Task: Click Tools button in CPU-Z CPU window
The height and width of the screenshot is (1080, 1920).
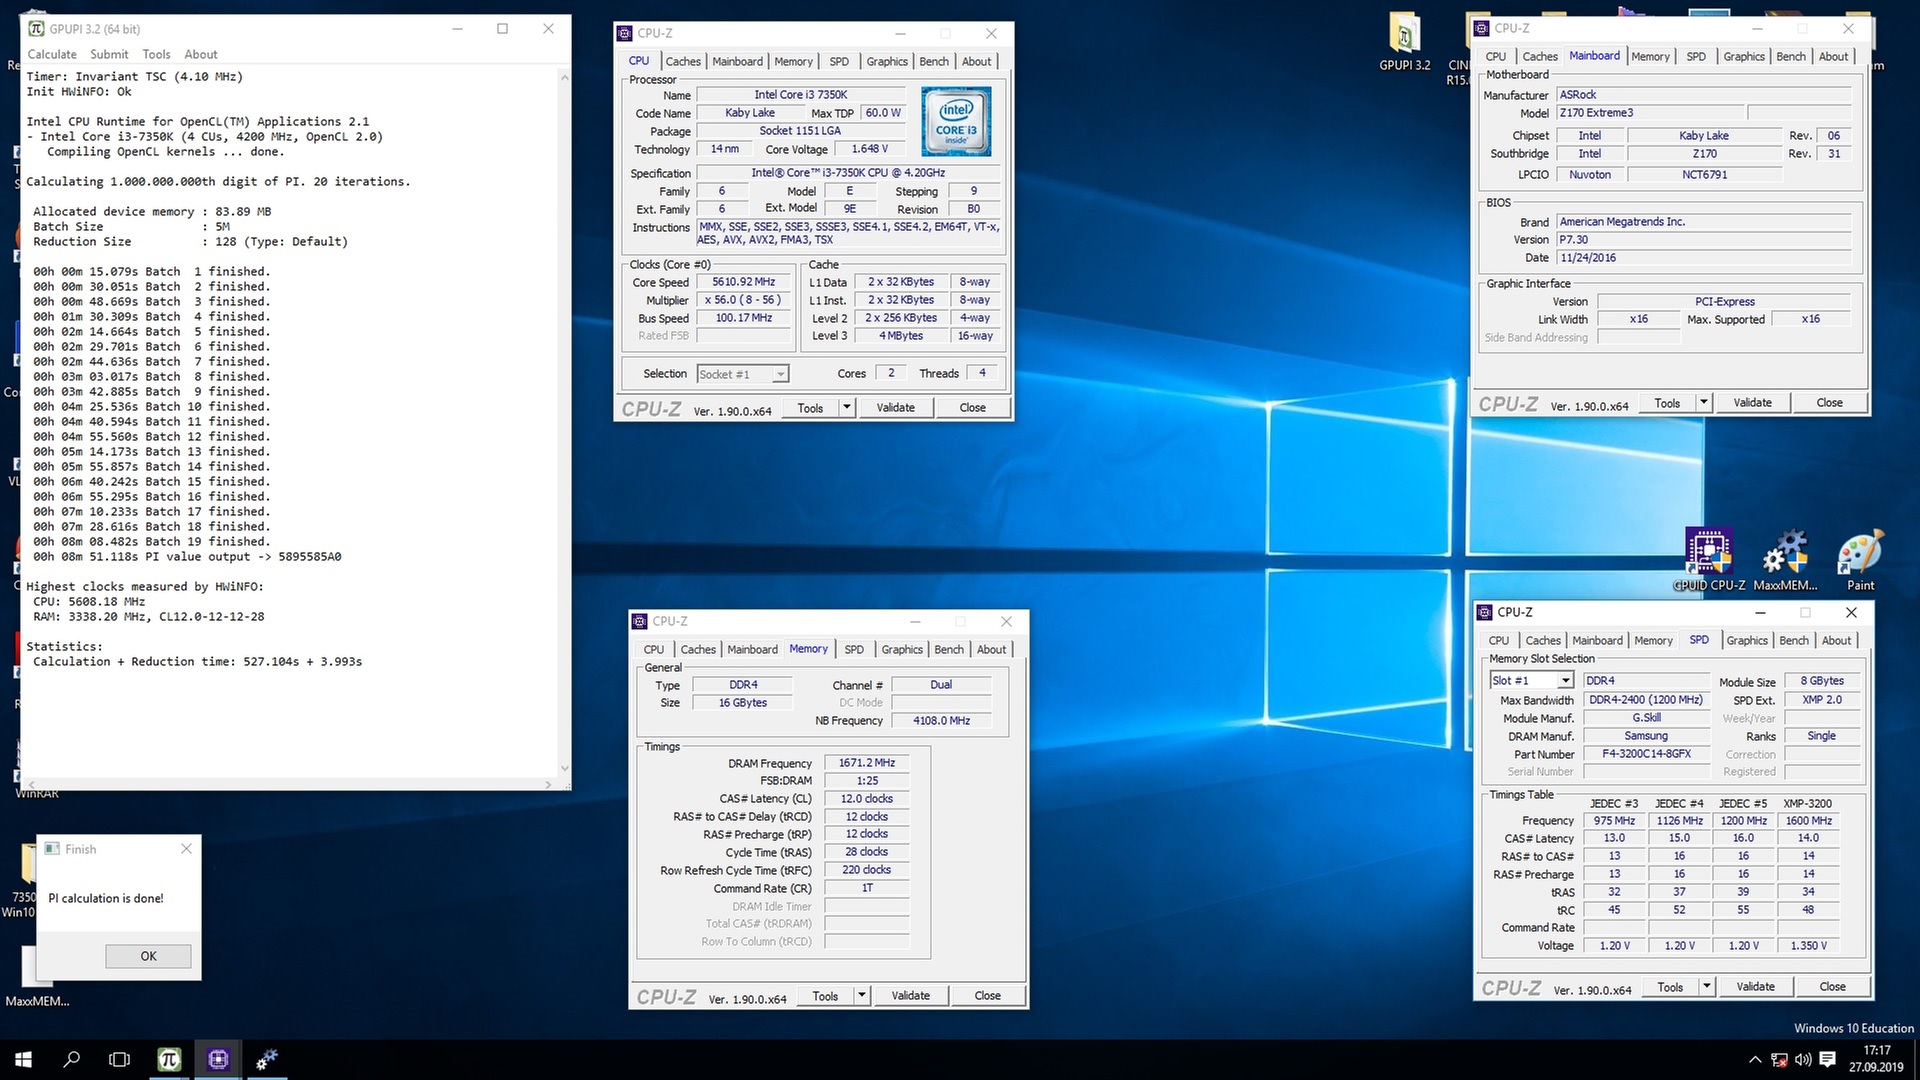Action: pyautogui.click(x=810, y=407)
